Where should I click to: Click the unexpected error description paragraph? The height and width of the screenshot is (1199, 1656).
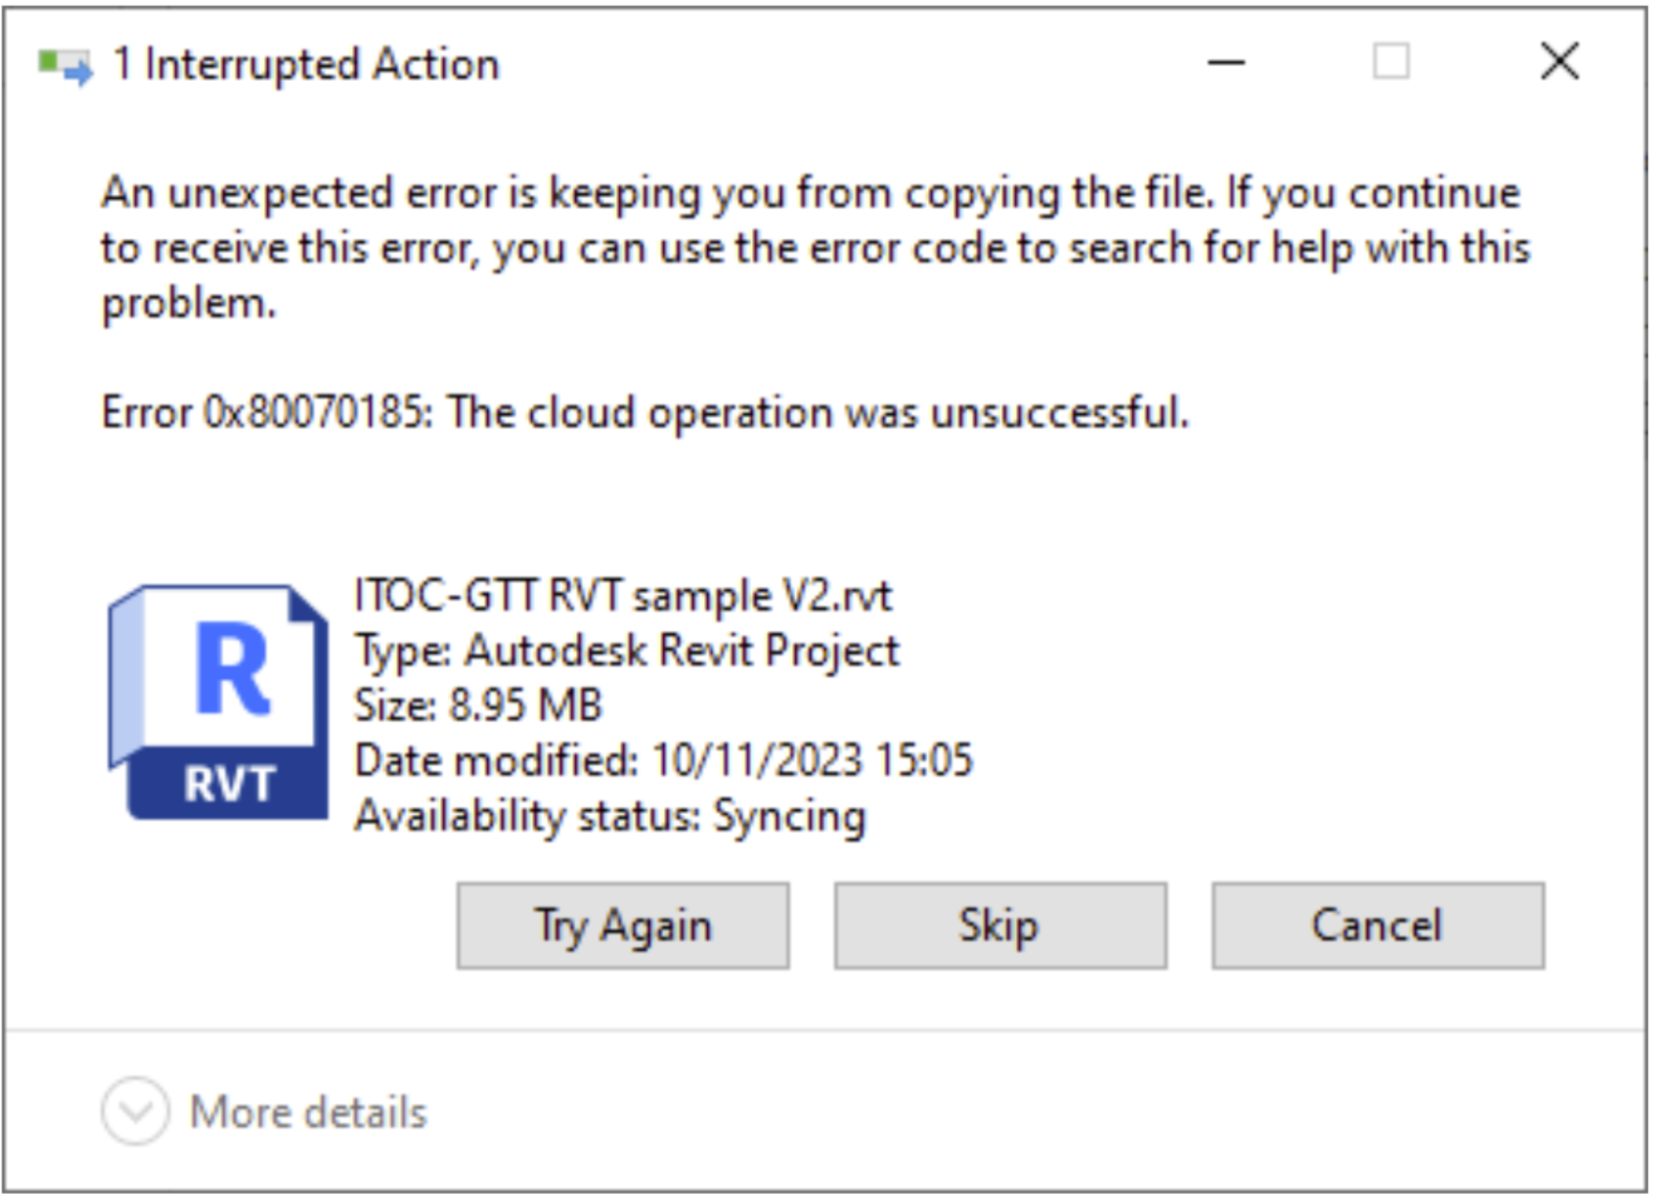pos(815,248)
